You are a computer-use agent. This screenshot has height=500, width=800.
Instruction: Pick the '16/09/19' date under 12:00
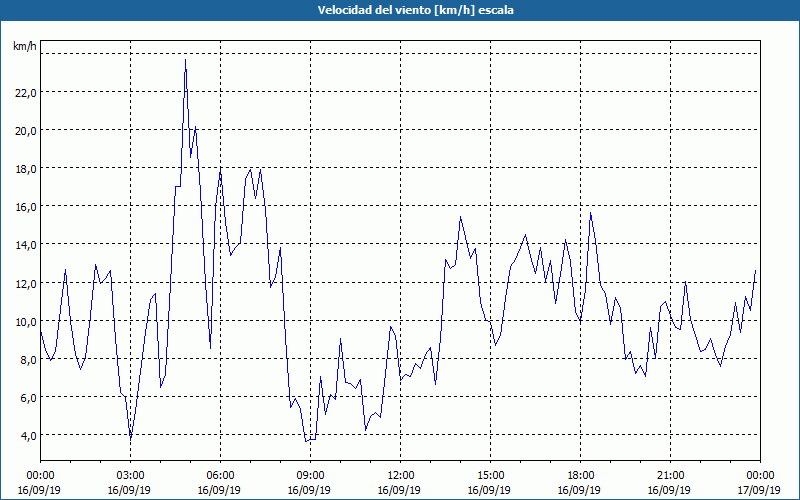pos(399,490)
